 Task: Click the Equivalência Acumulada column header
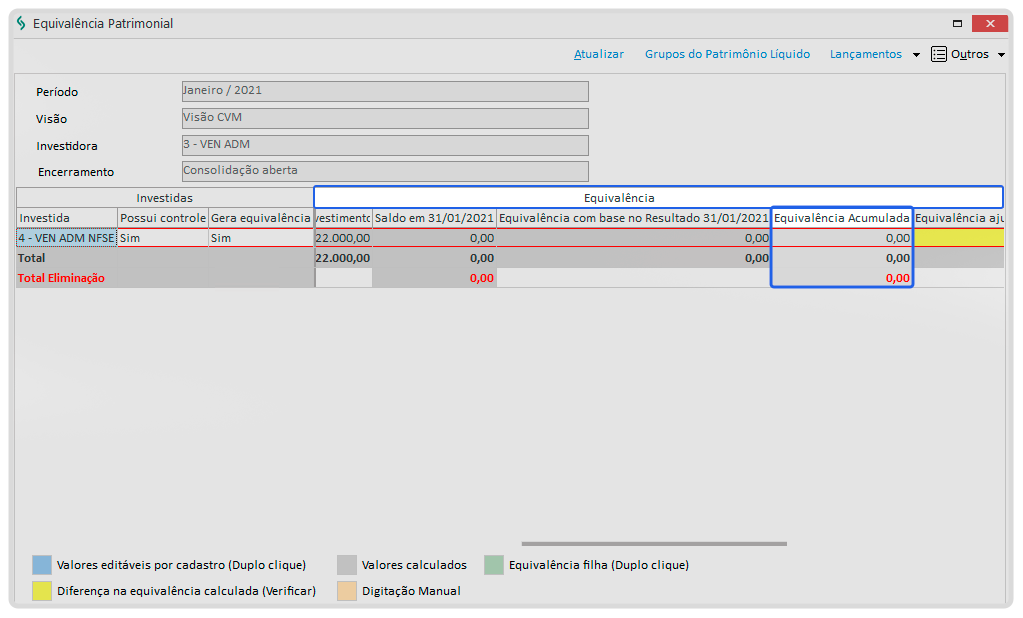[841, 218]
